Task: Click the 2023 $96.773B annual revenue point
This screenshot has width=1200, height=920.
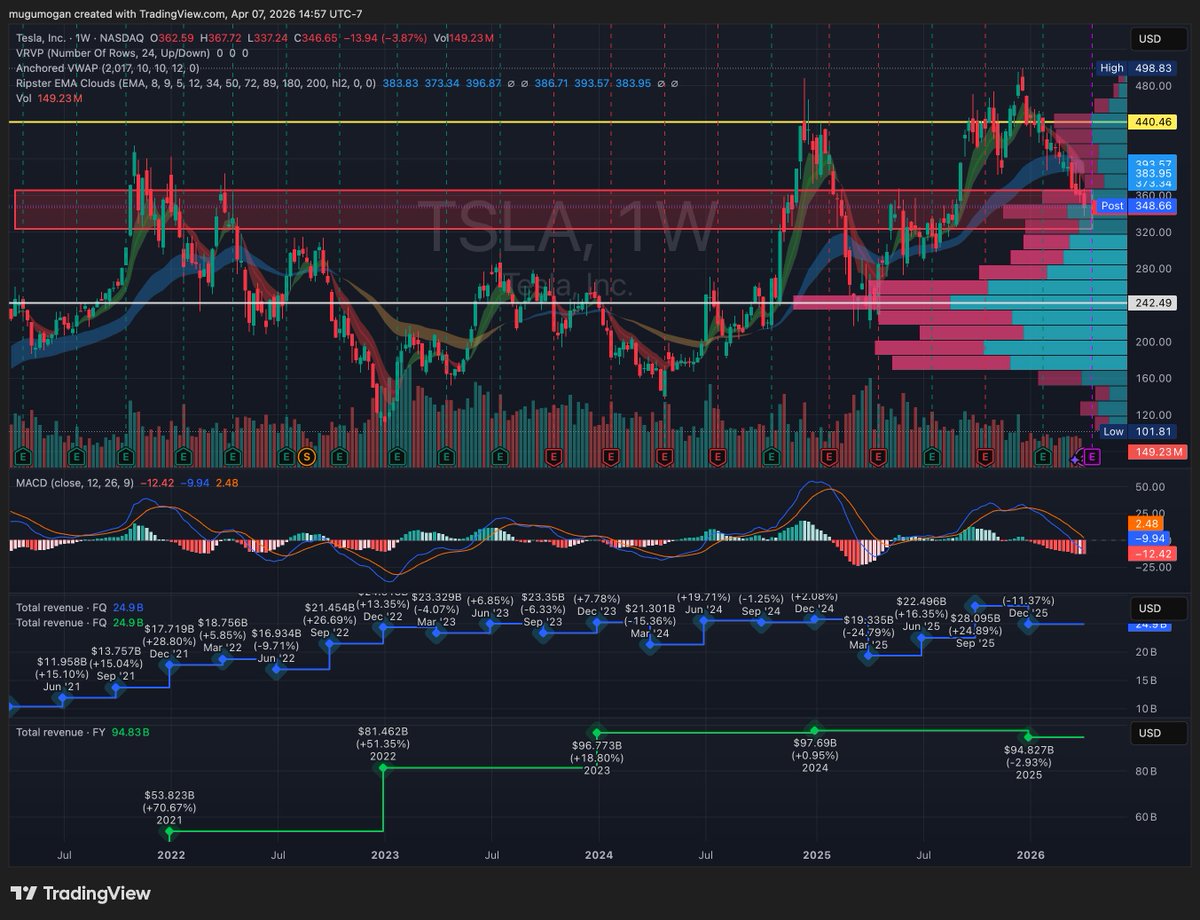Action: [x=598, y=733]
